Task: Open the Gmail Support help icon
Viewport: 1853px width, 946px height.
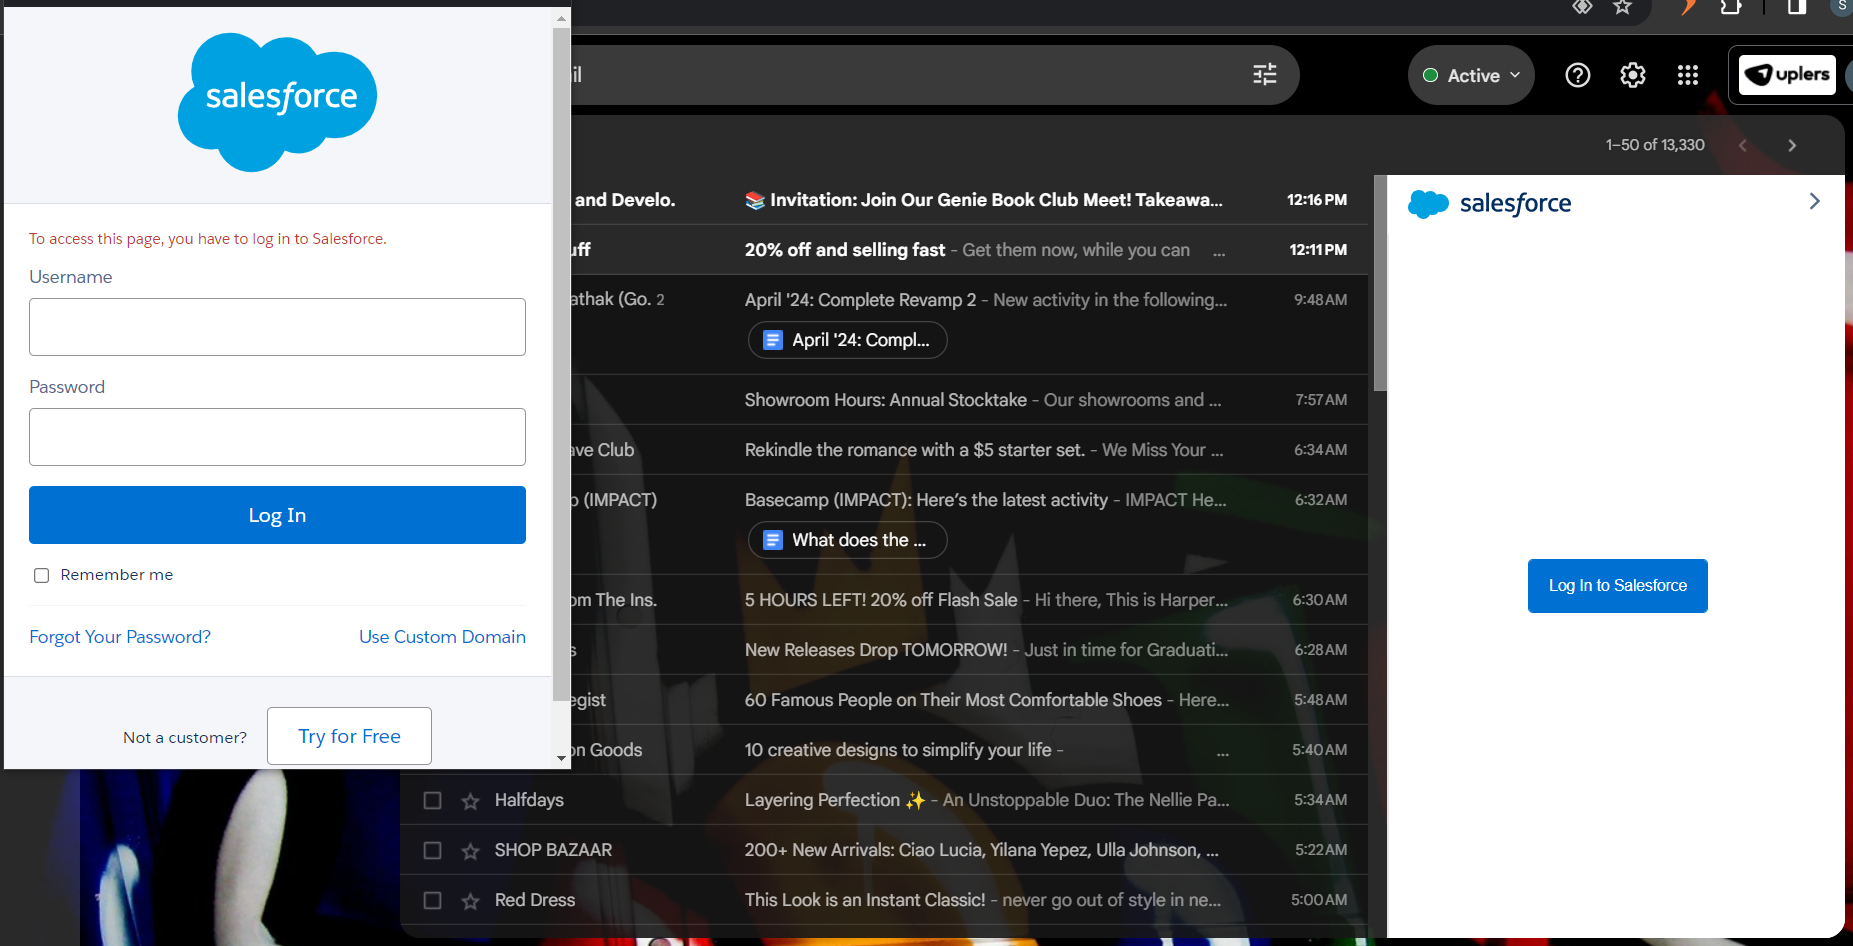Action: click(x=1578, y=75)
